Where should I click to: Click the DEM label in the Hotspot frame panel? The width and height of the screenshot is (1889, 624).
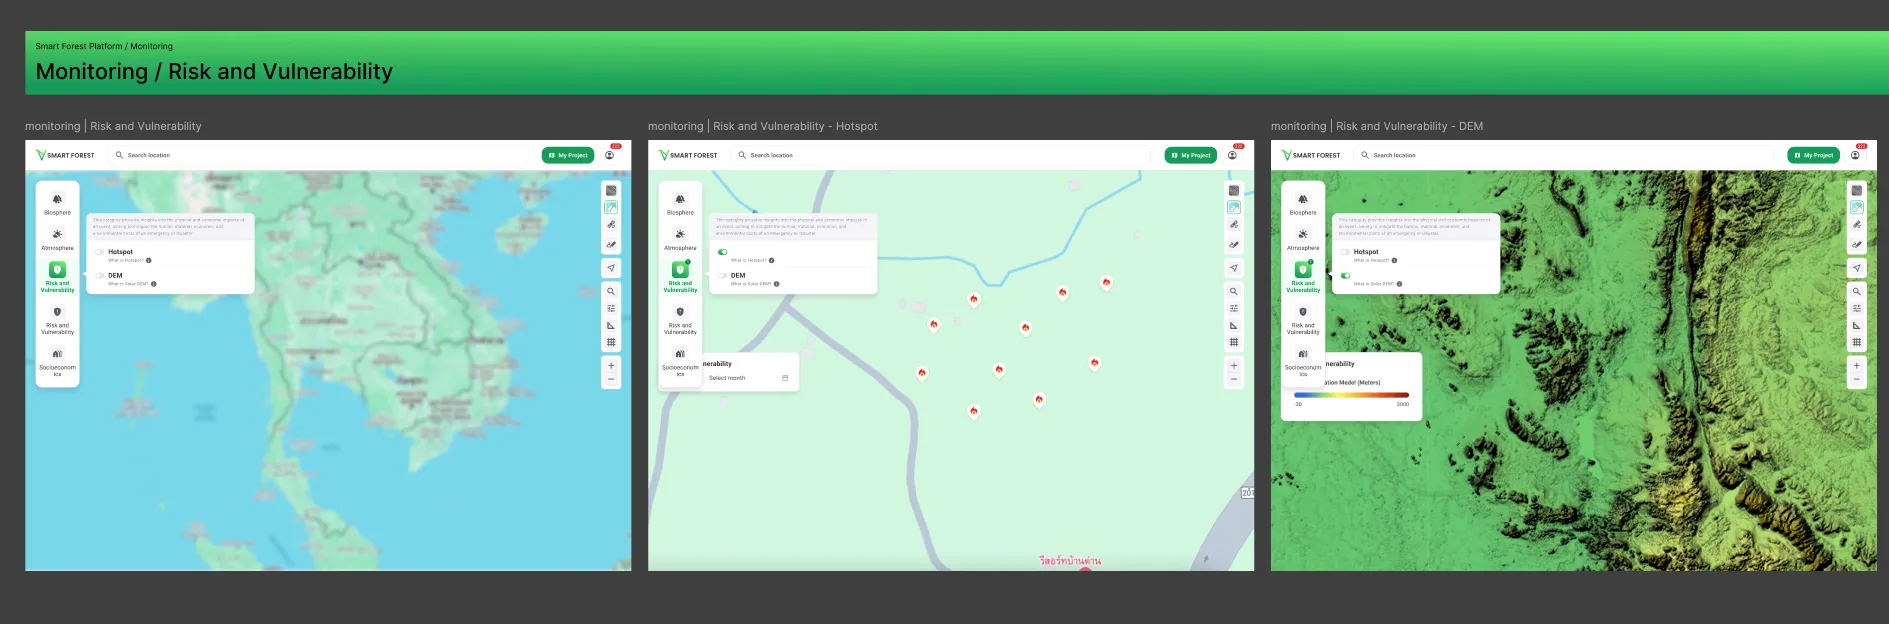(x=738, y=275)
